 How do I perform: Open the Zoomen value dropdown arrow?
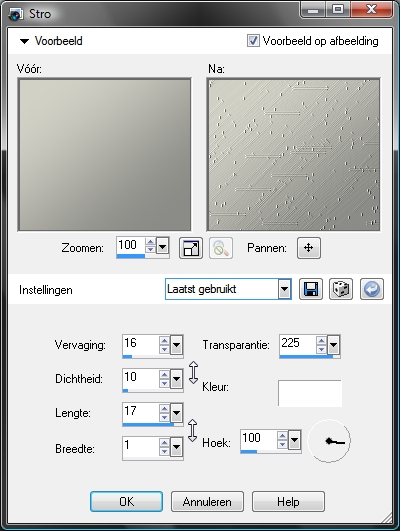point(163,246)
